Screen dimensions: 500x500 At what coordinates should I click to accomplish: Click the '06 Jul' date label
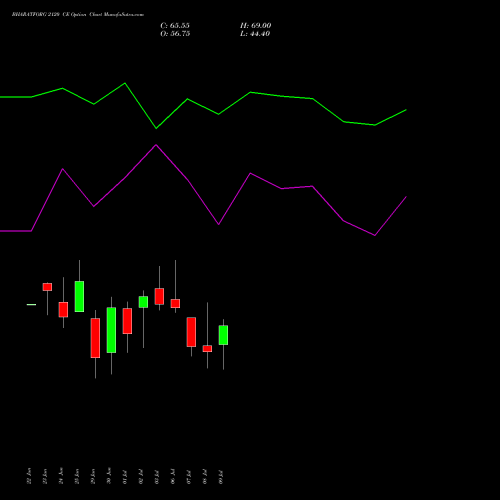click(x=173, y=477)
